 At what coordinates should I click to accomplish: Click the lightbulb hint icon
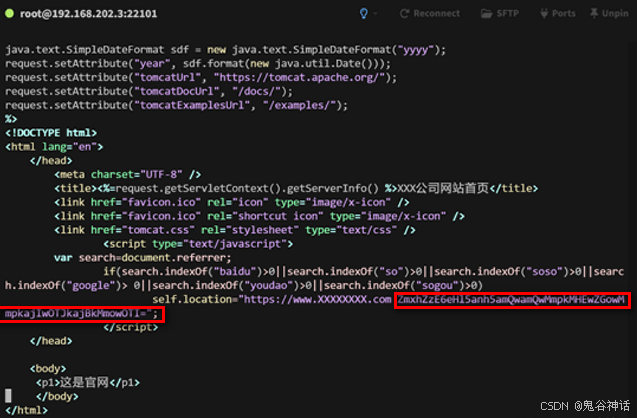point(364,13)
